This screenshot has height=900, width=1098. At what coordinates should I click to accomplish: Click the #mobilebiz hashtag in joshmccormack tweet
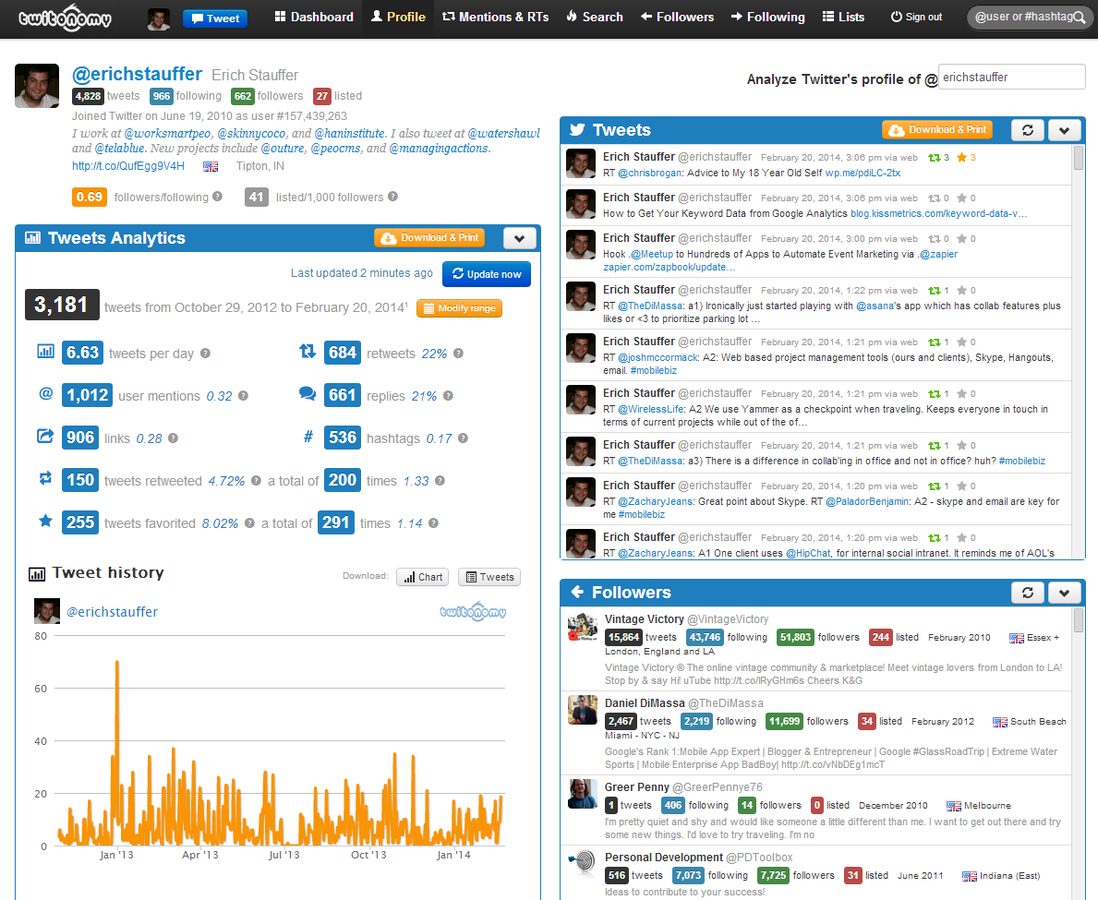click(653, 371)
